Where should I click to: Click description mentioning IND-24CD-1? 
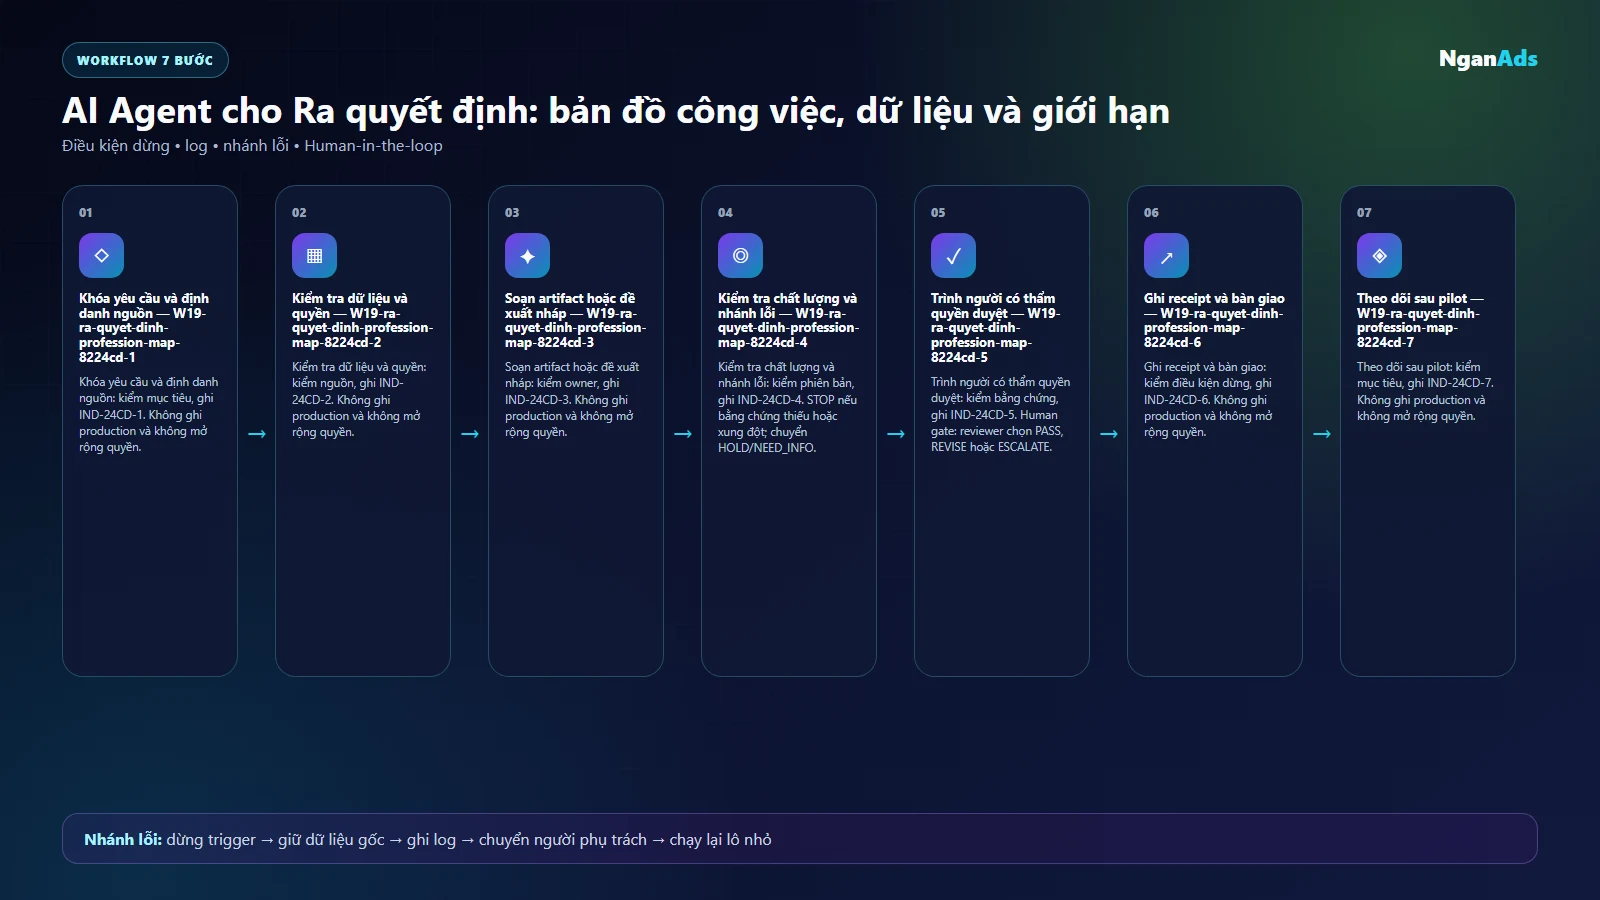click(x=149, y=415)
